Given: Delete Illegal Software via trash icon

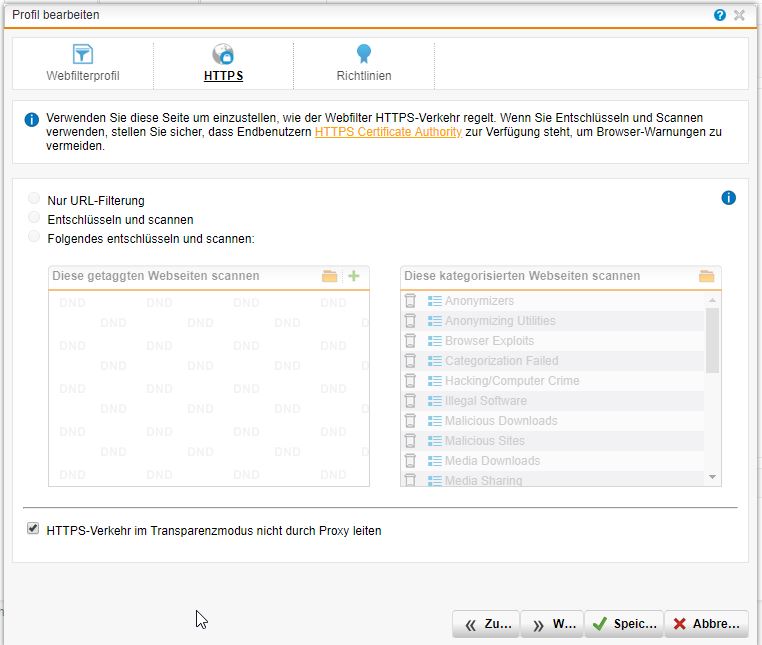Looking at the screenshot, I should [410, 401].
